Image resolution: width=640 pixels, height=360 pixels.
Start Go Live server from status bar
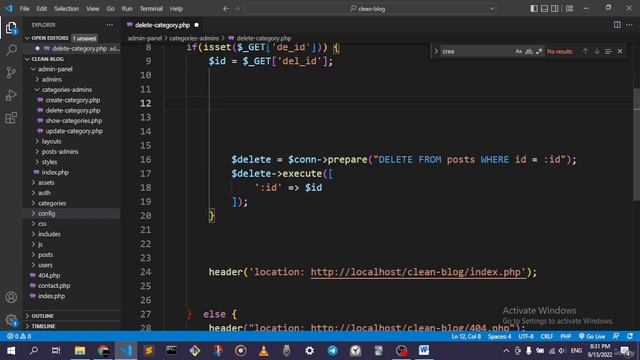[x=592, y=337]
